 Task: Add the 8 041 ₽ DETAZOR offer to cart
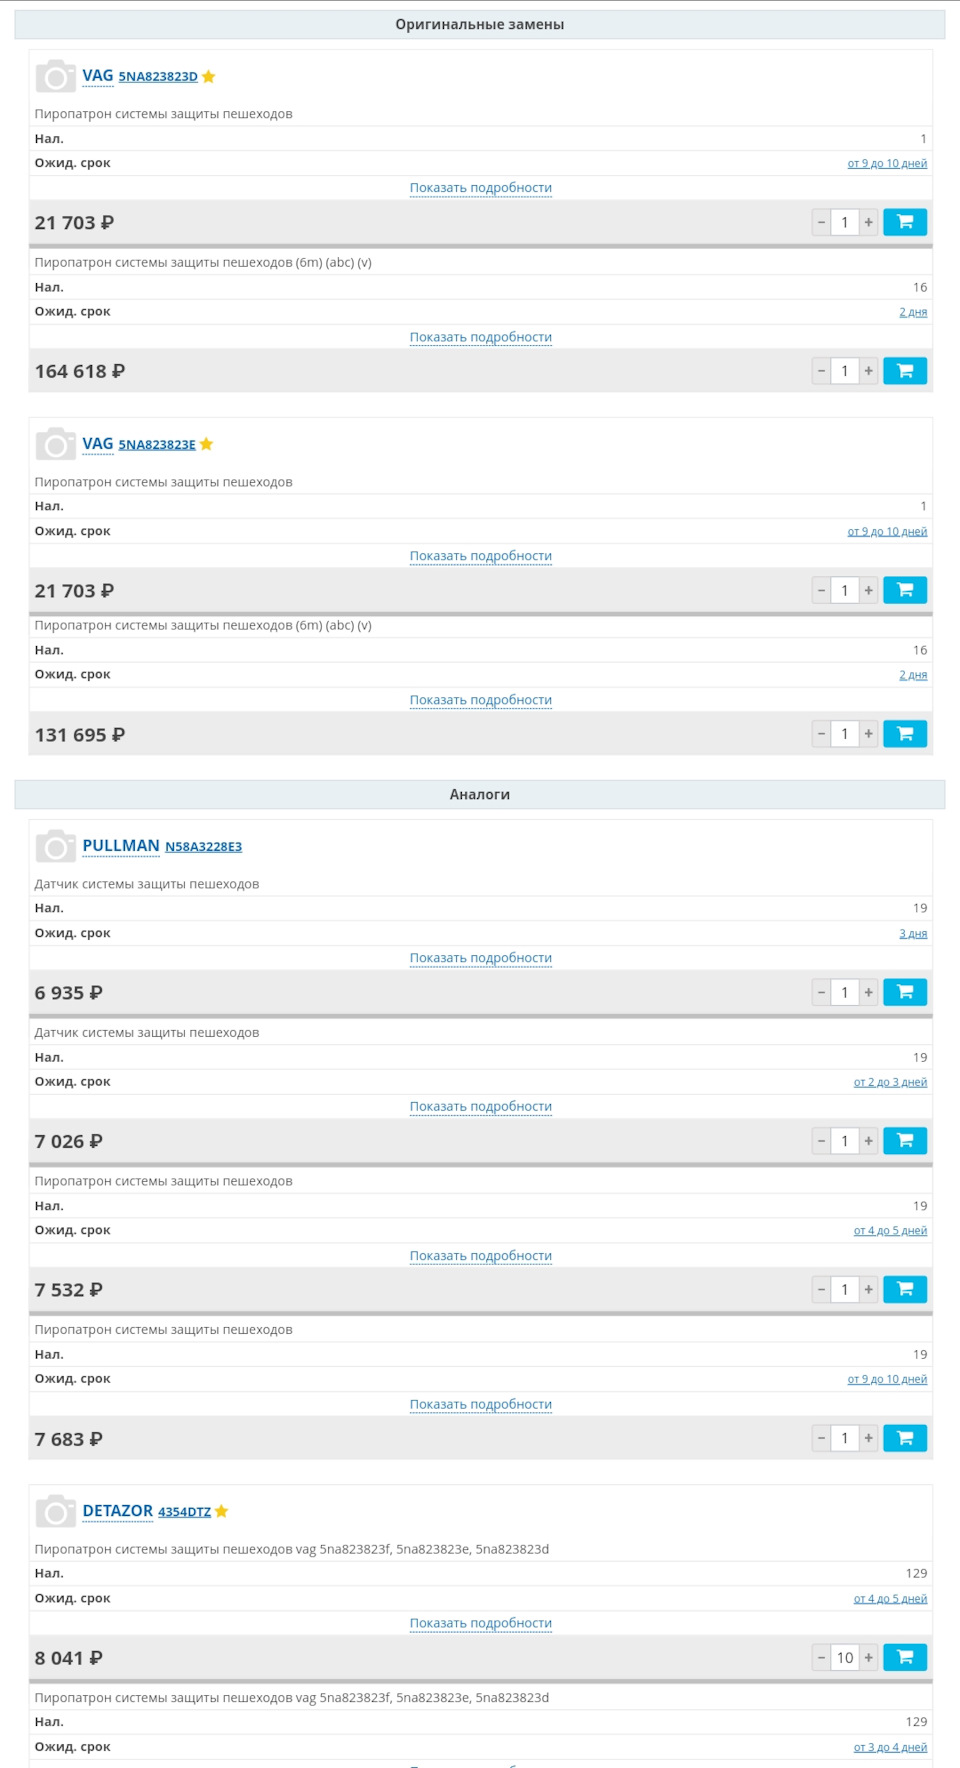point(904,1657)
